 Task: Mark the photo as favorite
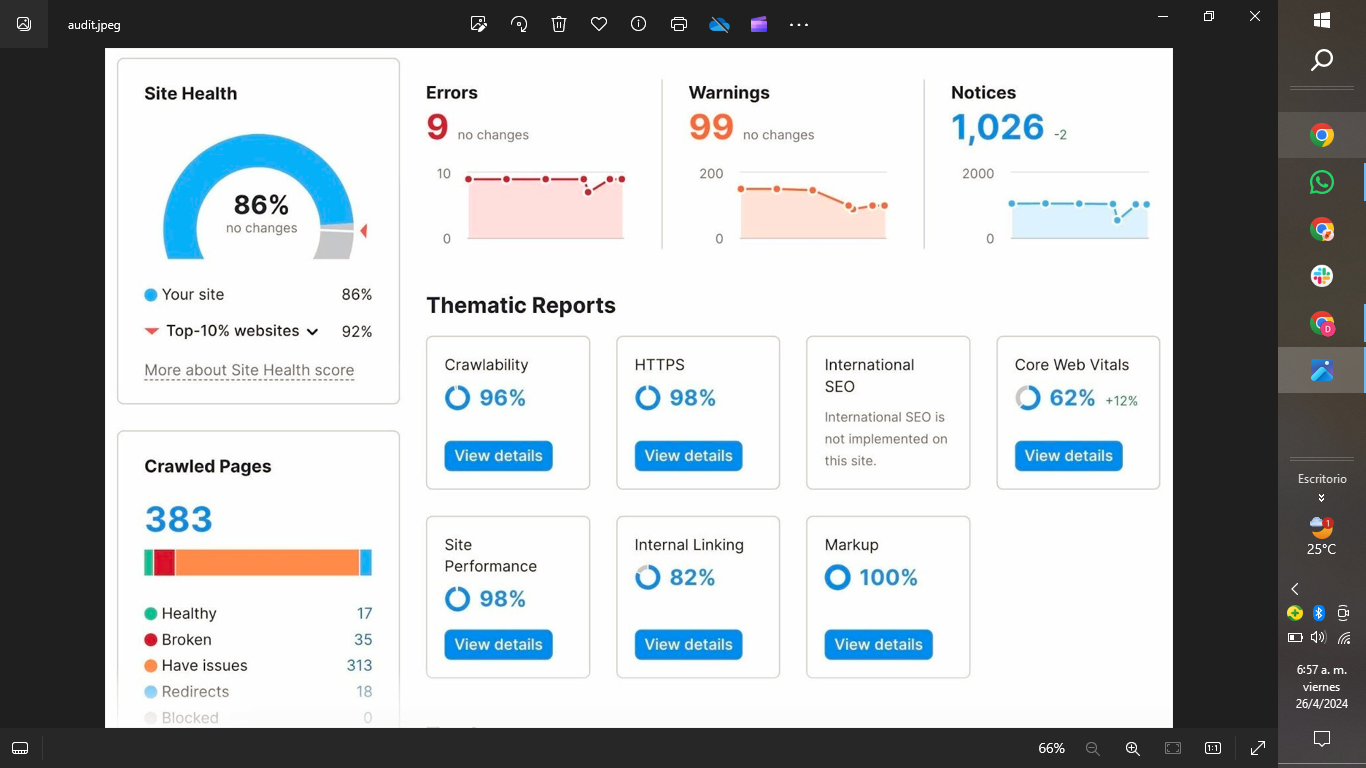(x=599, y=24)
